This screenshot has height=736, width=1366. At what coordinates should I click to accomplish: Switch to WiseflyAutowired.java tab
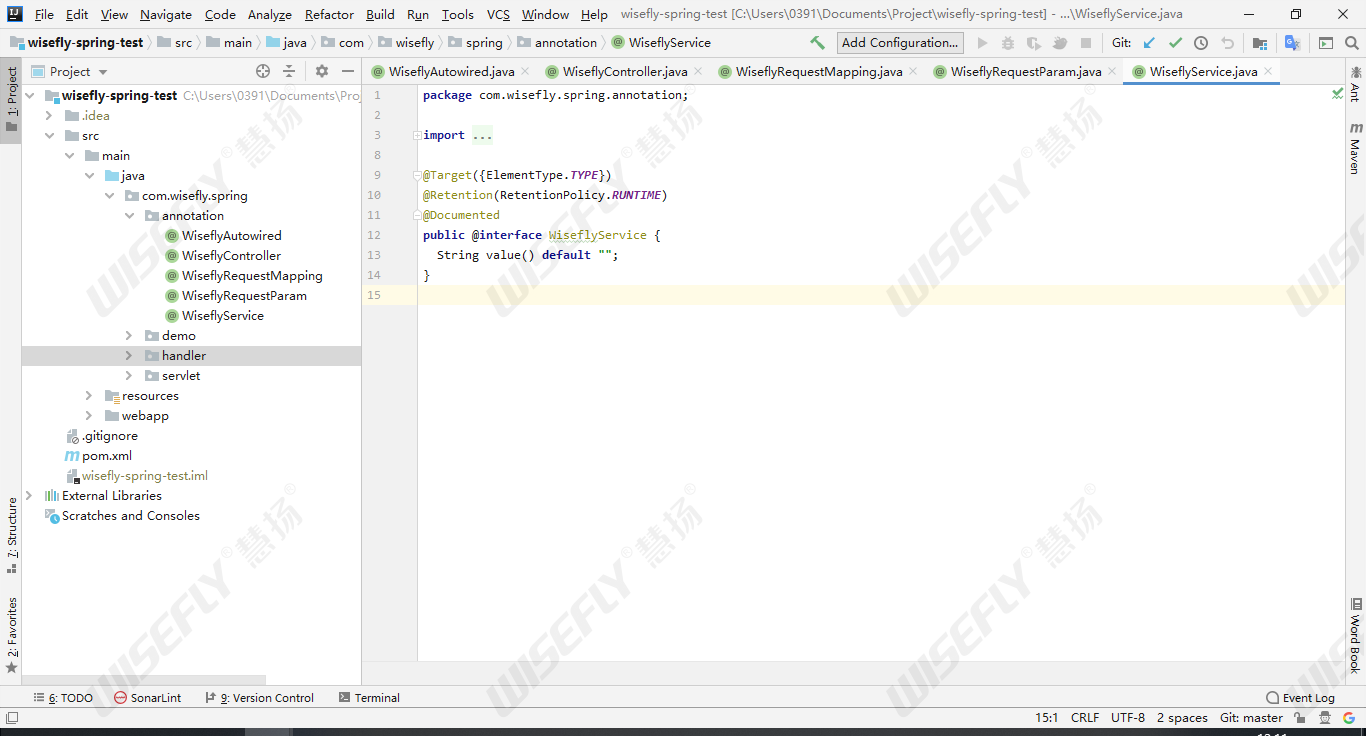(451, 72)
